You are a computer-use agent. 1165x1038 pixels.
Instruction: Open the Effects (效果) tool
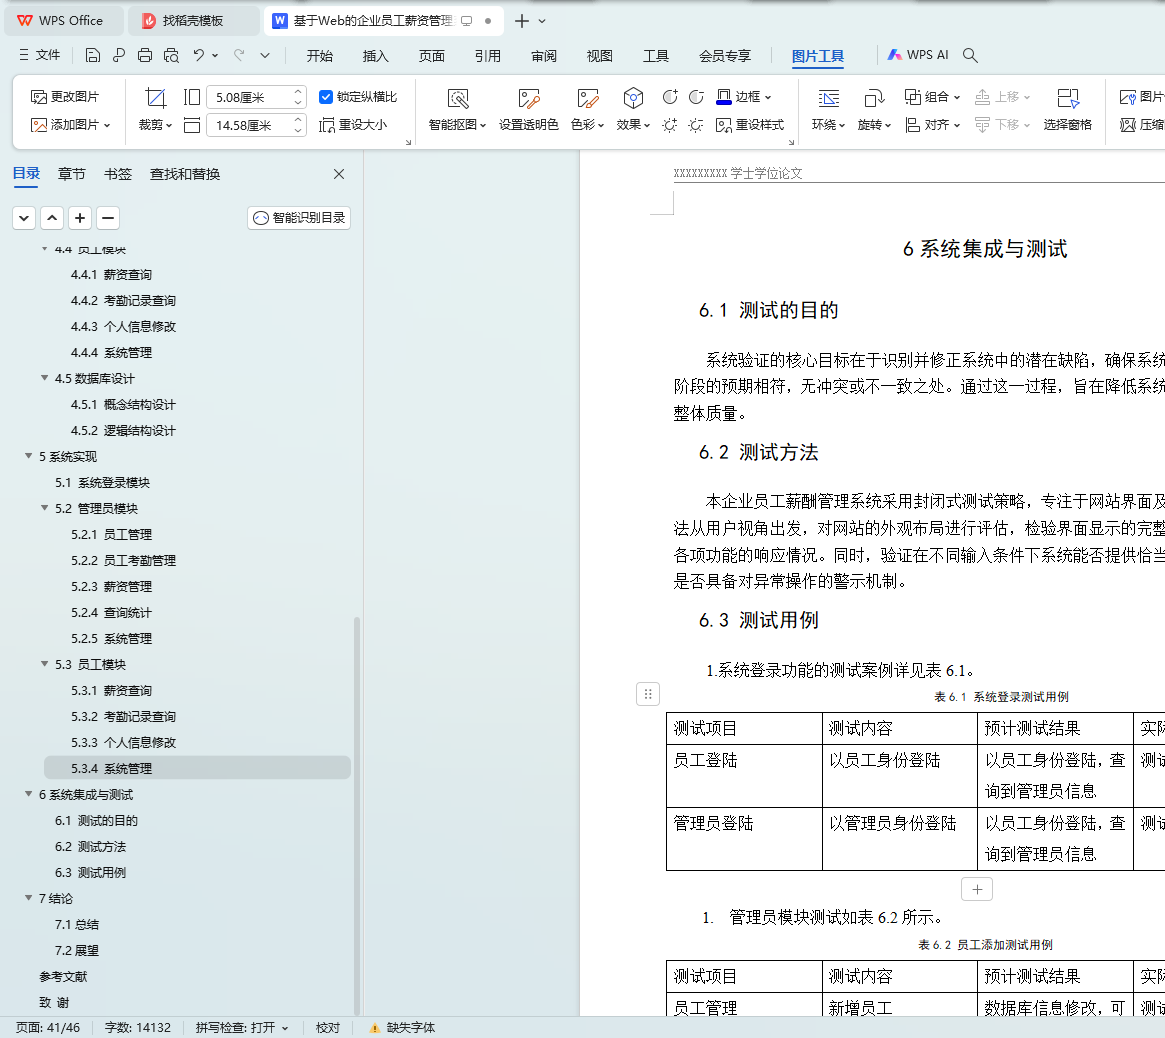click(633, 109)
